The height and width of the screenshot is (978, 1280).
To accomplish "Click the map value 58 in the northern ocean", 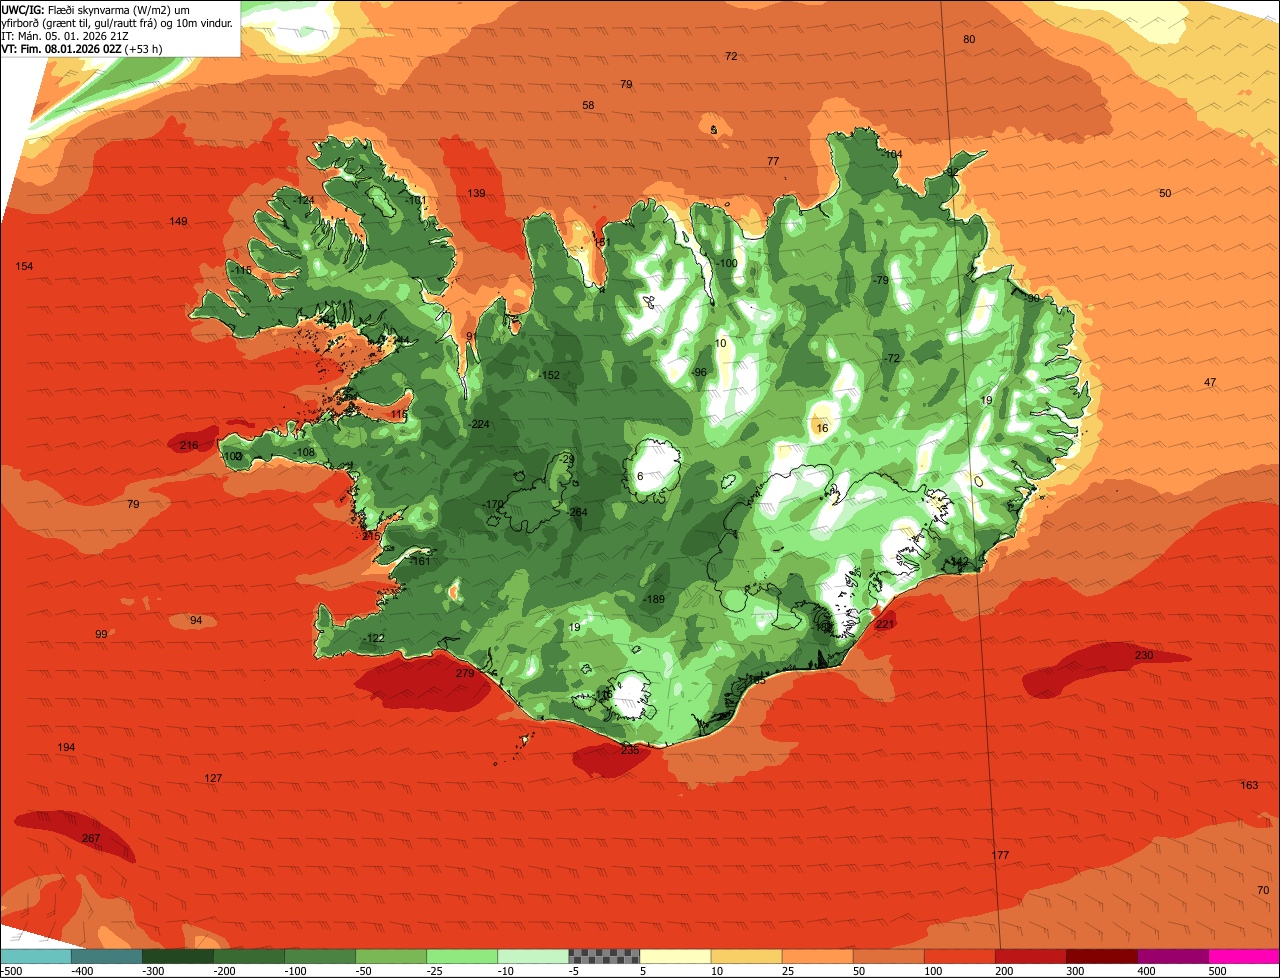I will (588, 105).
